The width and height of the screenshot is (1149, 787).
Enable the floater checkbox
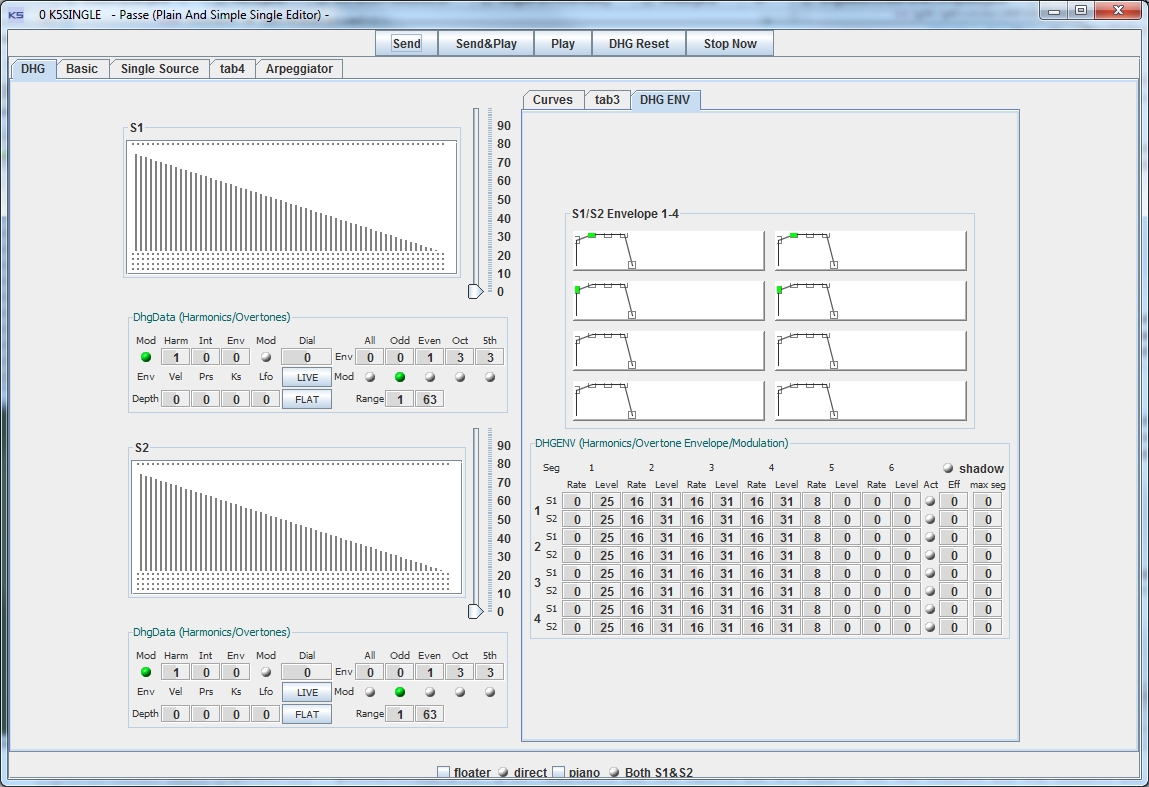pyautogui.click(x=444, y=772)
